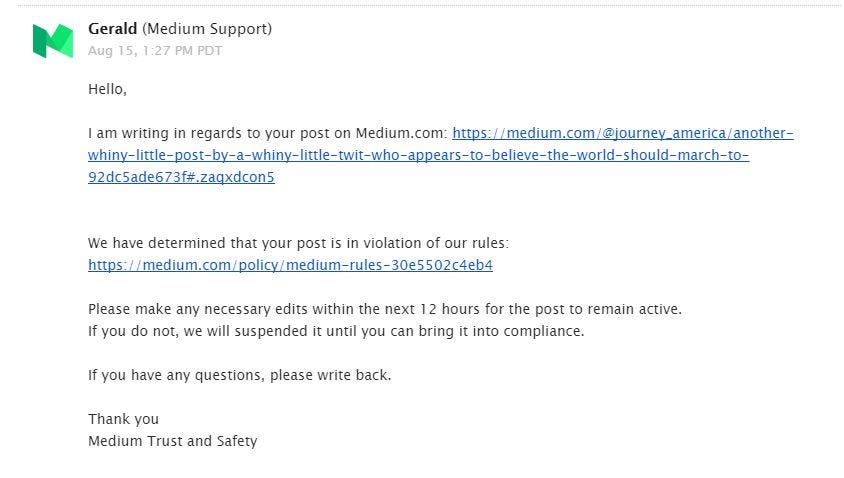Click 'If you have any questions' line
The height and width of the screenshot is (478, 844).
pyautogui.click(x=240, y=375)
